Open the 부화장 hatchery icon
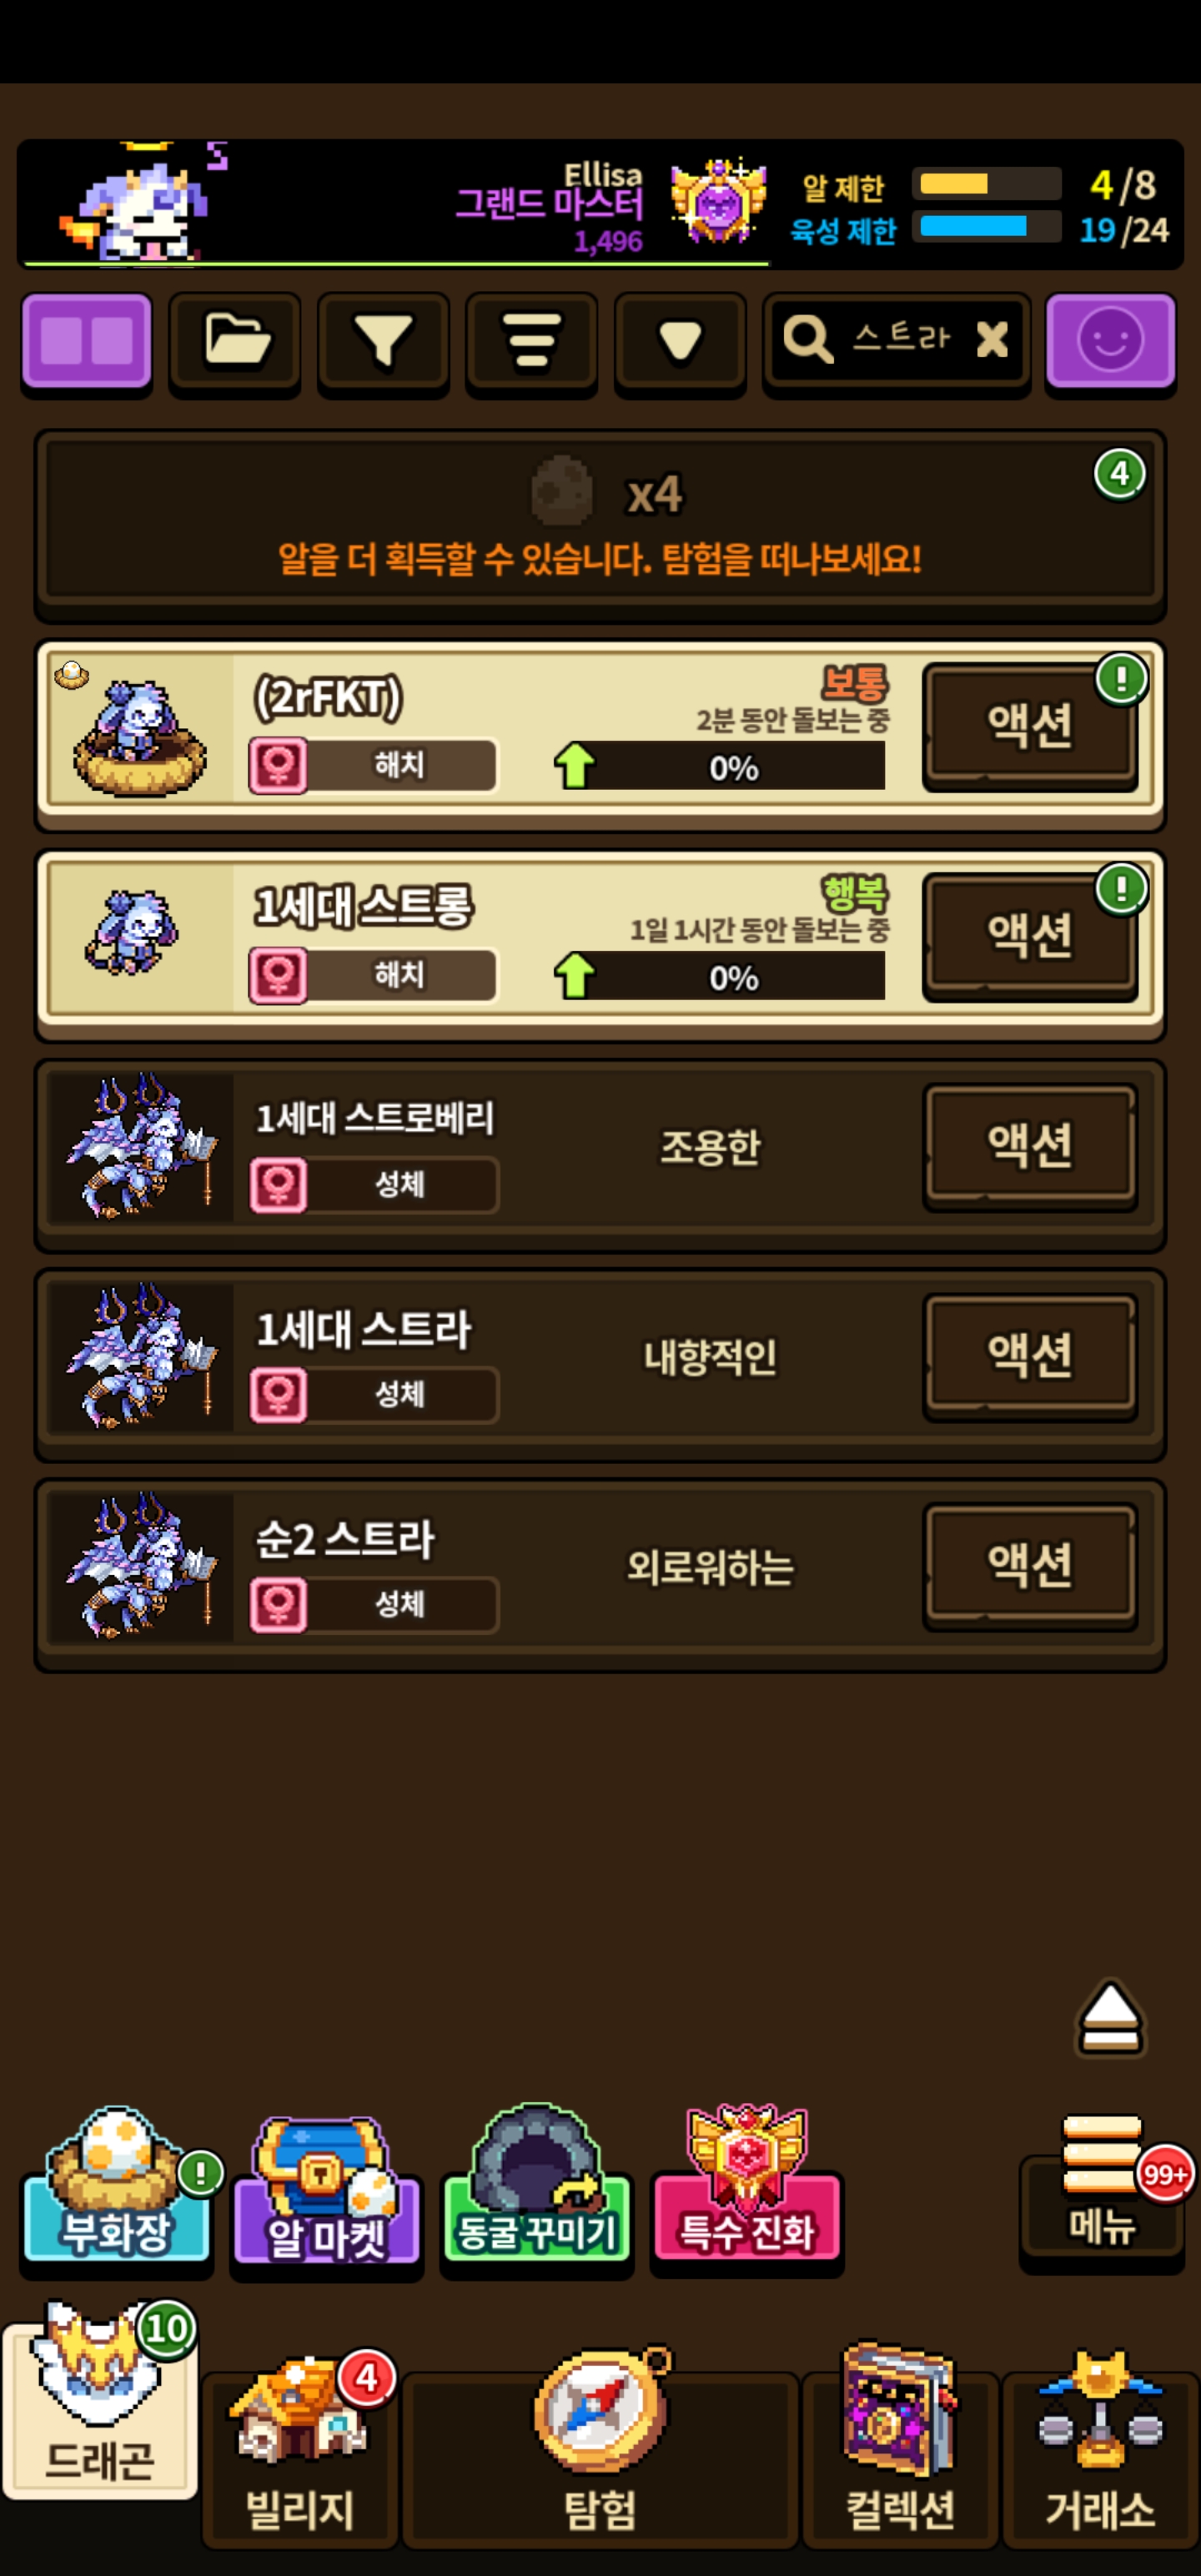The image size is (1201, 2576). pos(116,2190)
